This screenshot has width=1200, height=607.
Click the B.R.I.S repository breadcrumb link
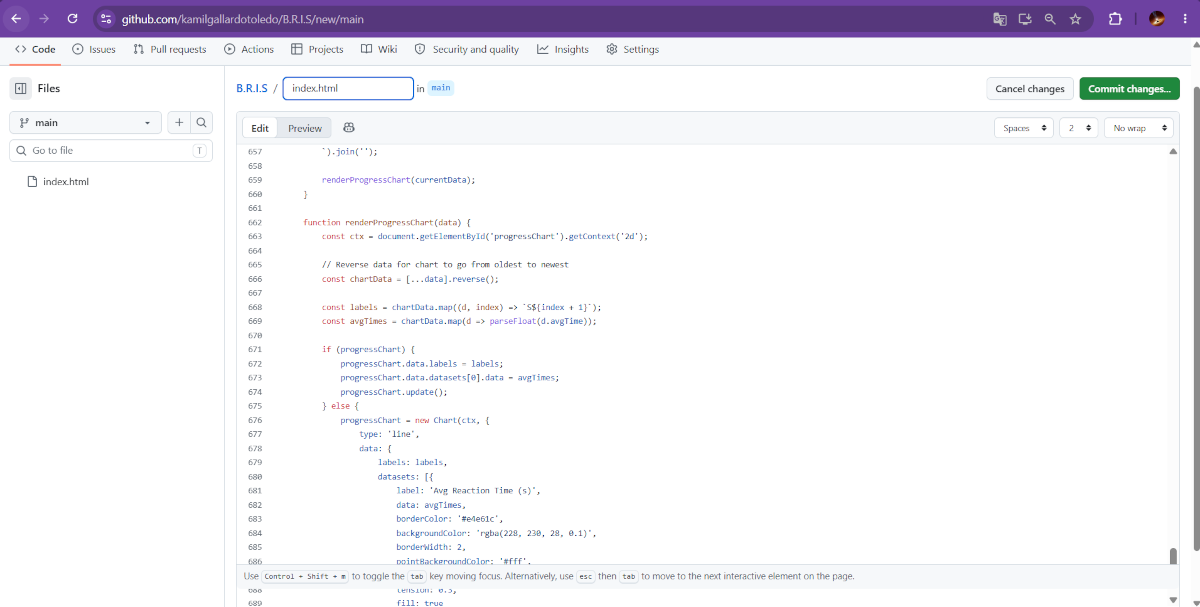pos(252,88)
